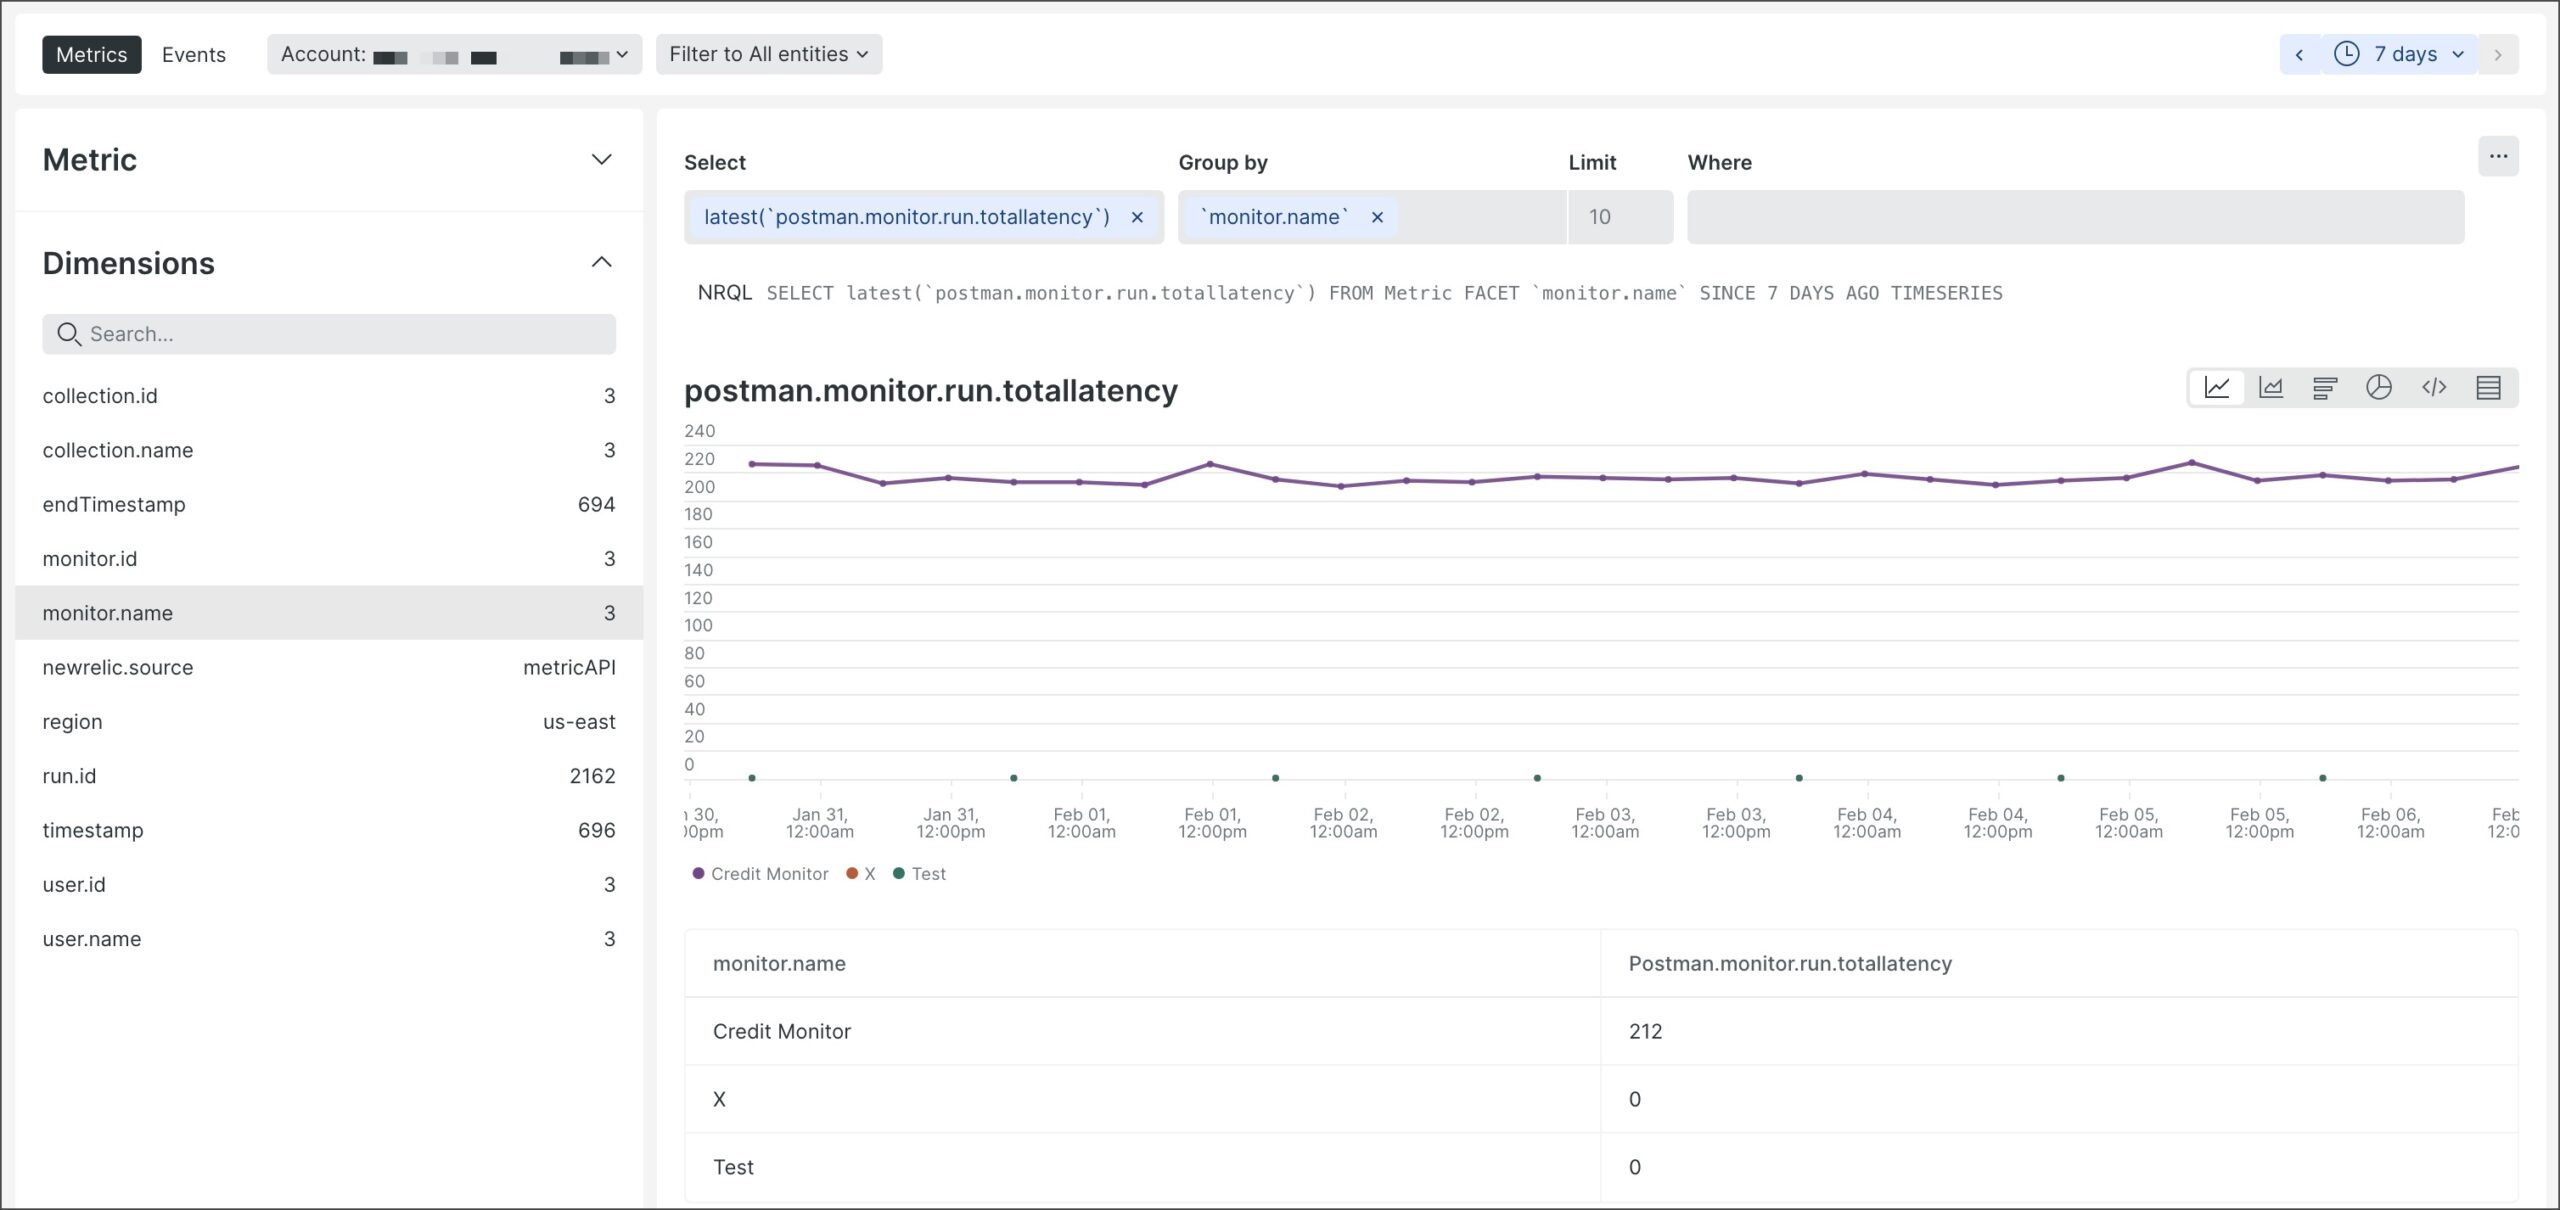Switch to area chart view icon
The height and width of the screenshot is (1210, 2560).
2271,388
